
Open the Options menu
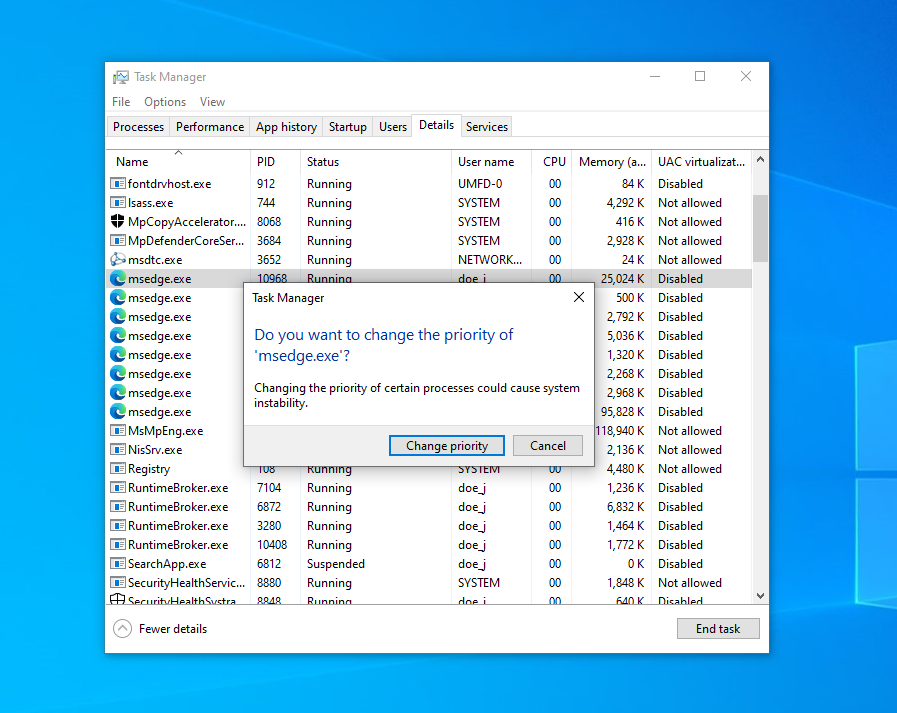point(165,102)
